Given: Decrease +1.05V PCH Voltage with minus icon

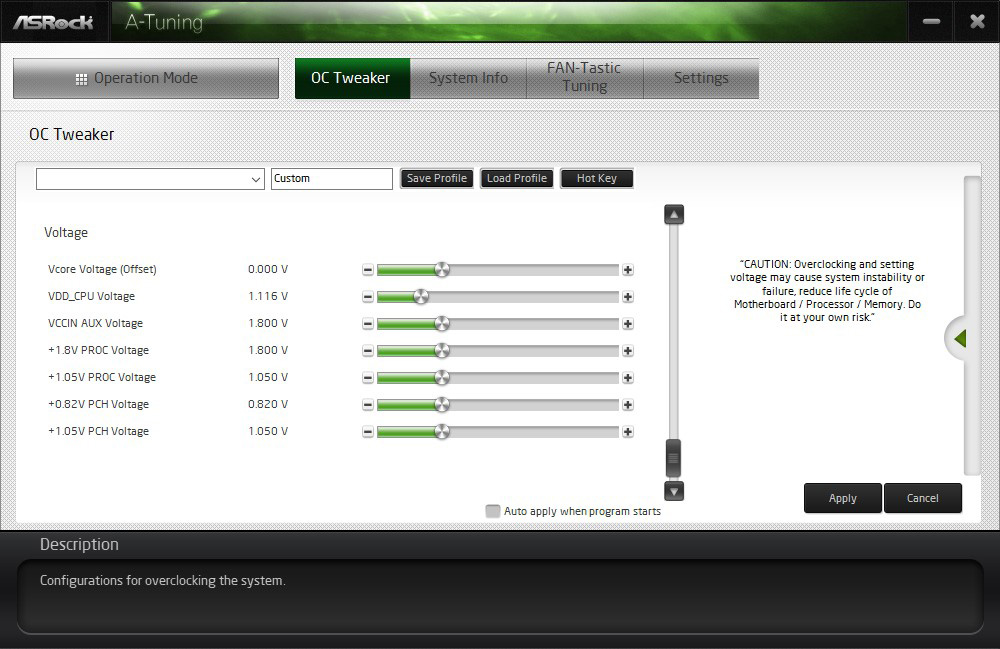Looking at the screenshot, I should coord(368,432).
